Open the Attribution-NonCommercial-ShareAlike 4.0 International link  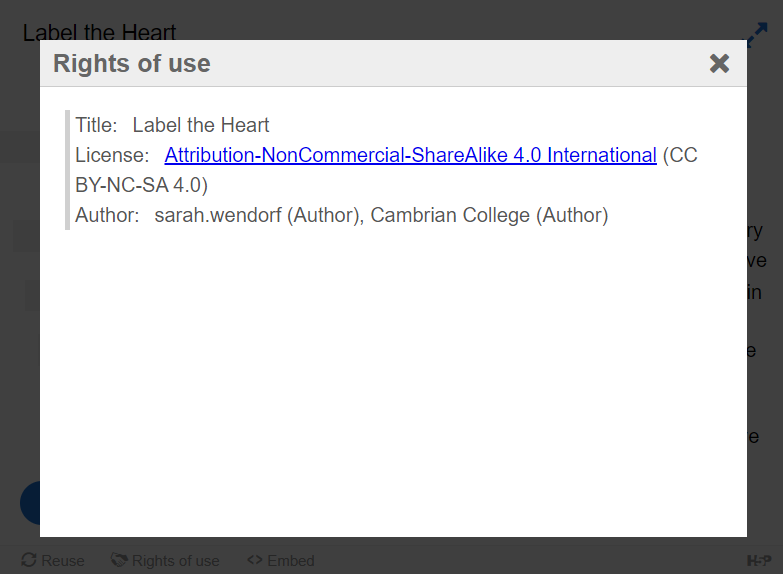coord(410,156)
